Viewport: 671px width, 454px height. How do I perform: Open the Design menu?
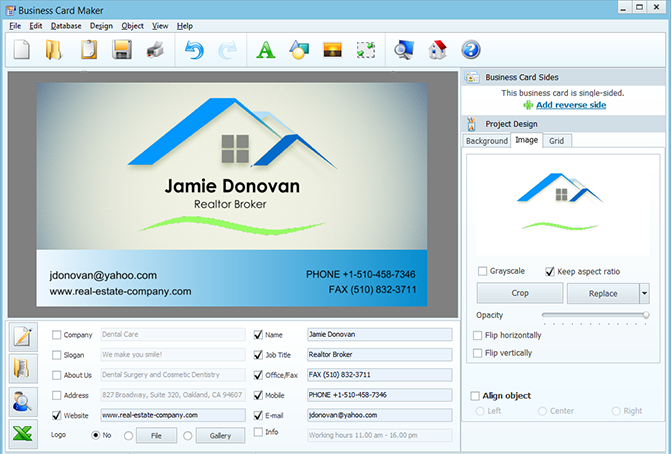[x=101, y=26]
